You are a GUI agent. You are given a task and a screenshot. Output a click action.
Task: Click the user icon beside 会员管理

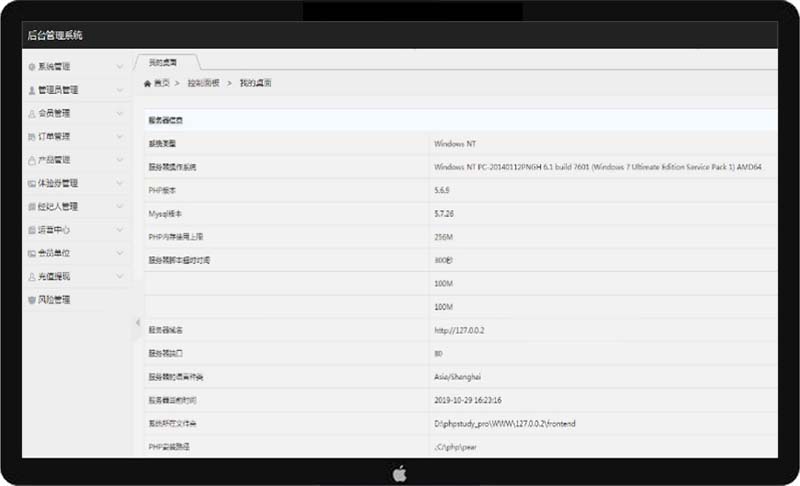(x=32, y=113)
